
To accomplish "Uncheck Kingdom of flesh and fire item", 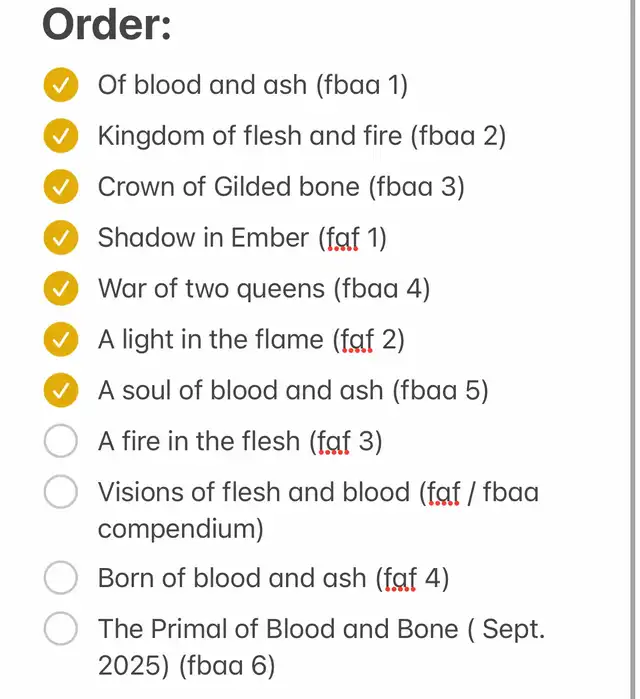I will point(61,136).
